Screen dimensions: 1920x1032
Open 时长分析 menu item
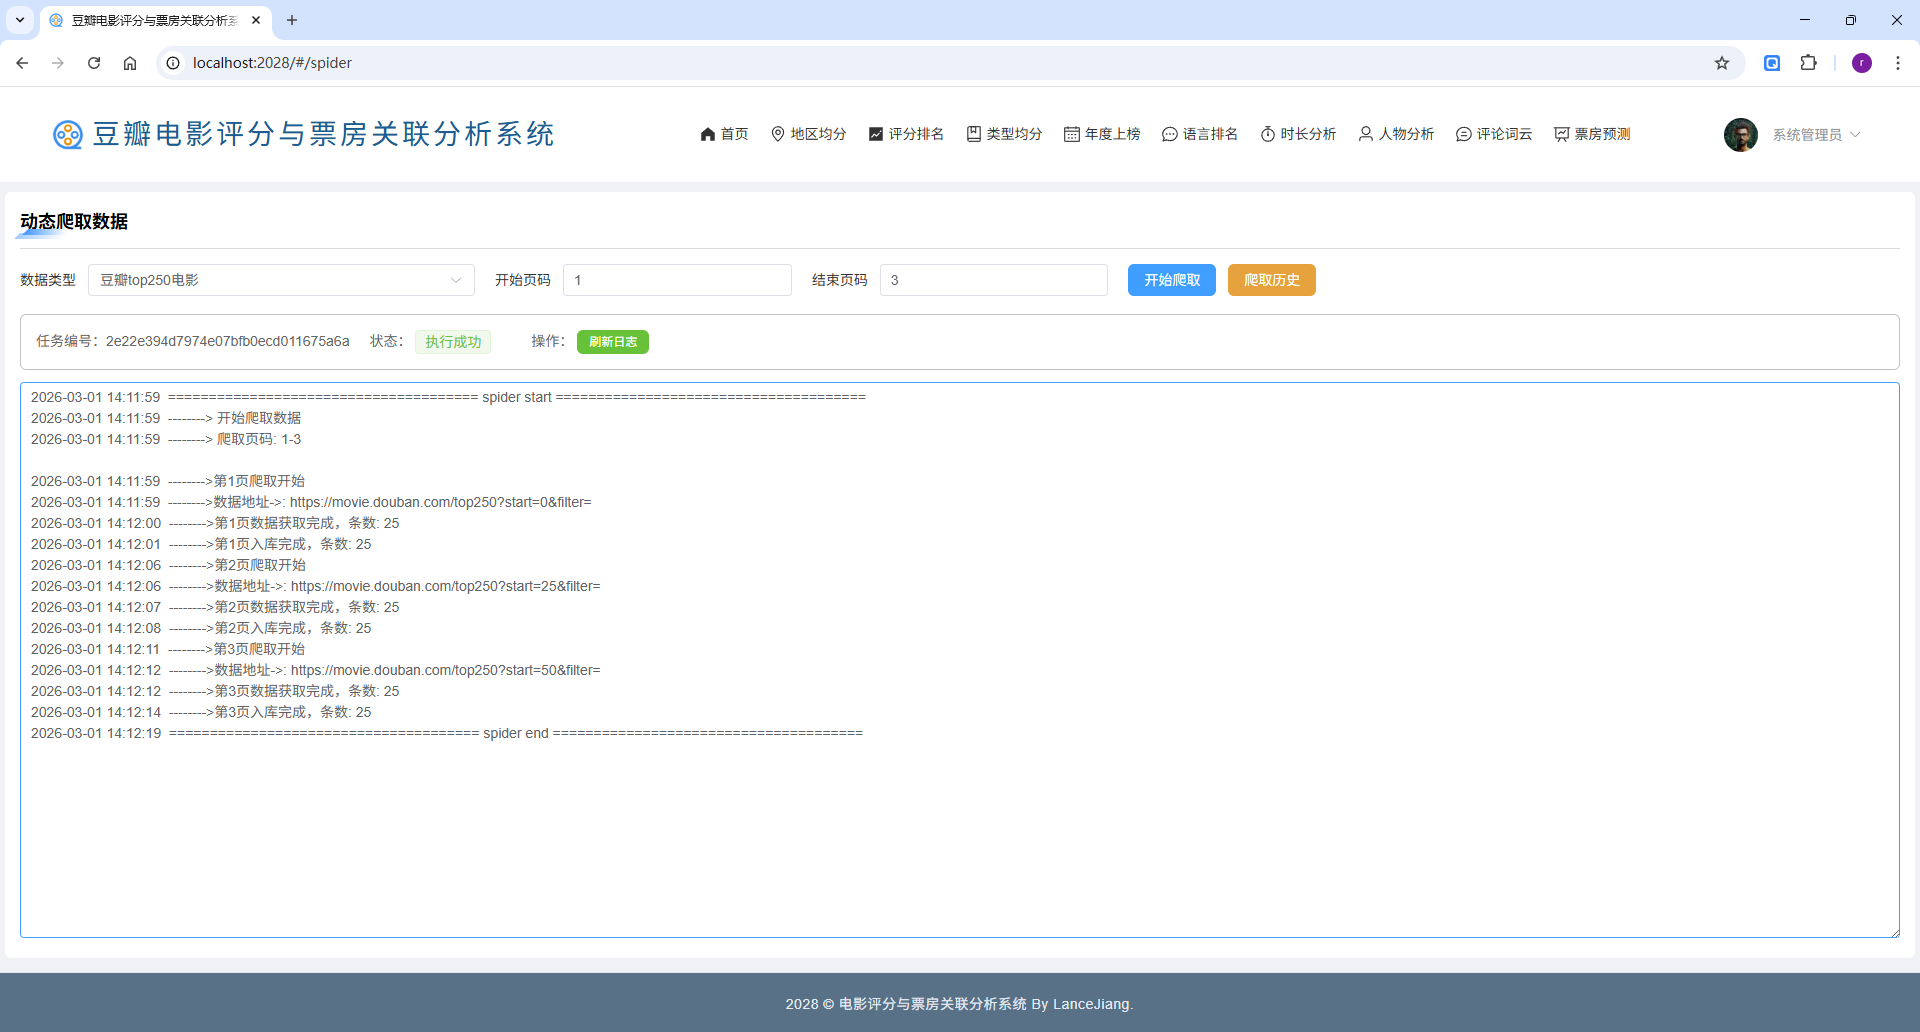(x=1298, y=134)
